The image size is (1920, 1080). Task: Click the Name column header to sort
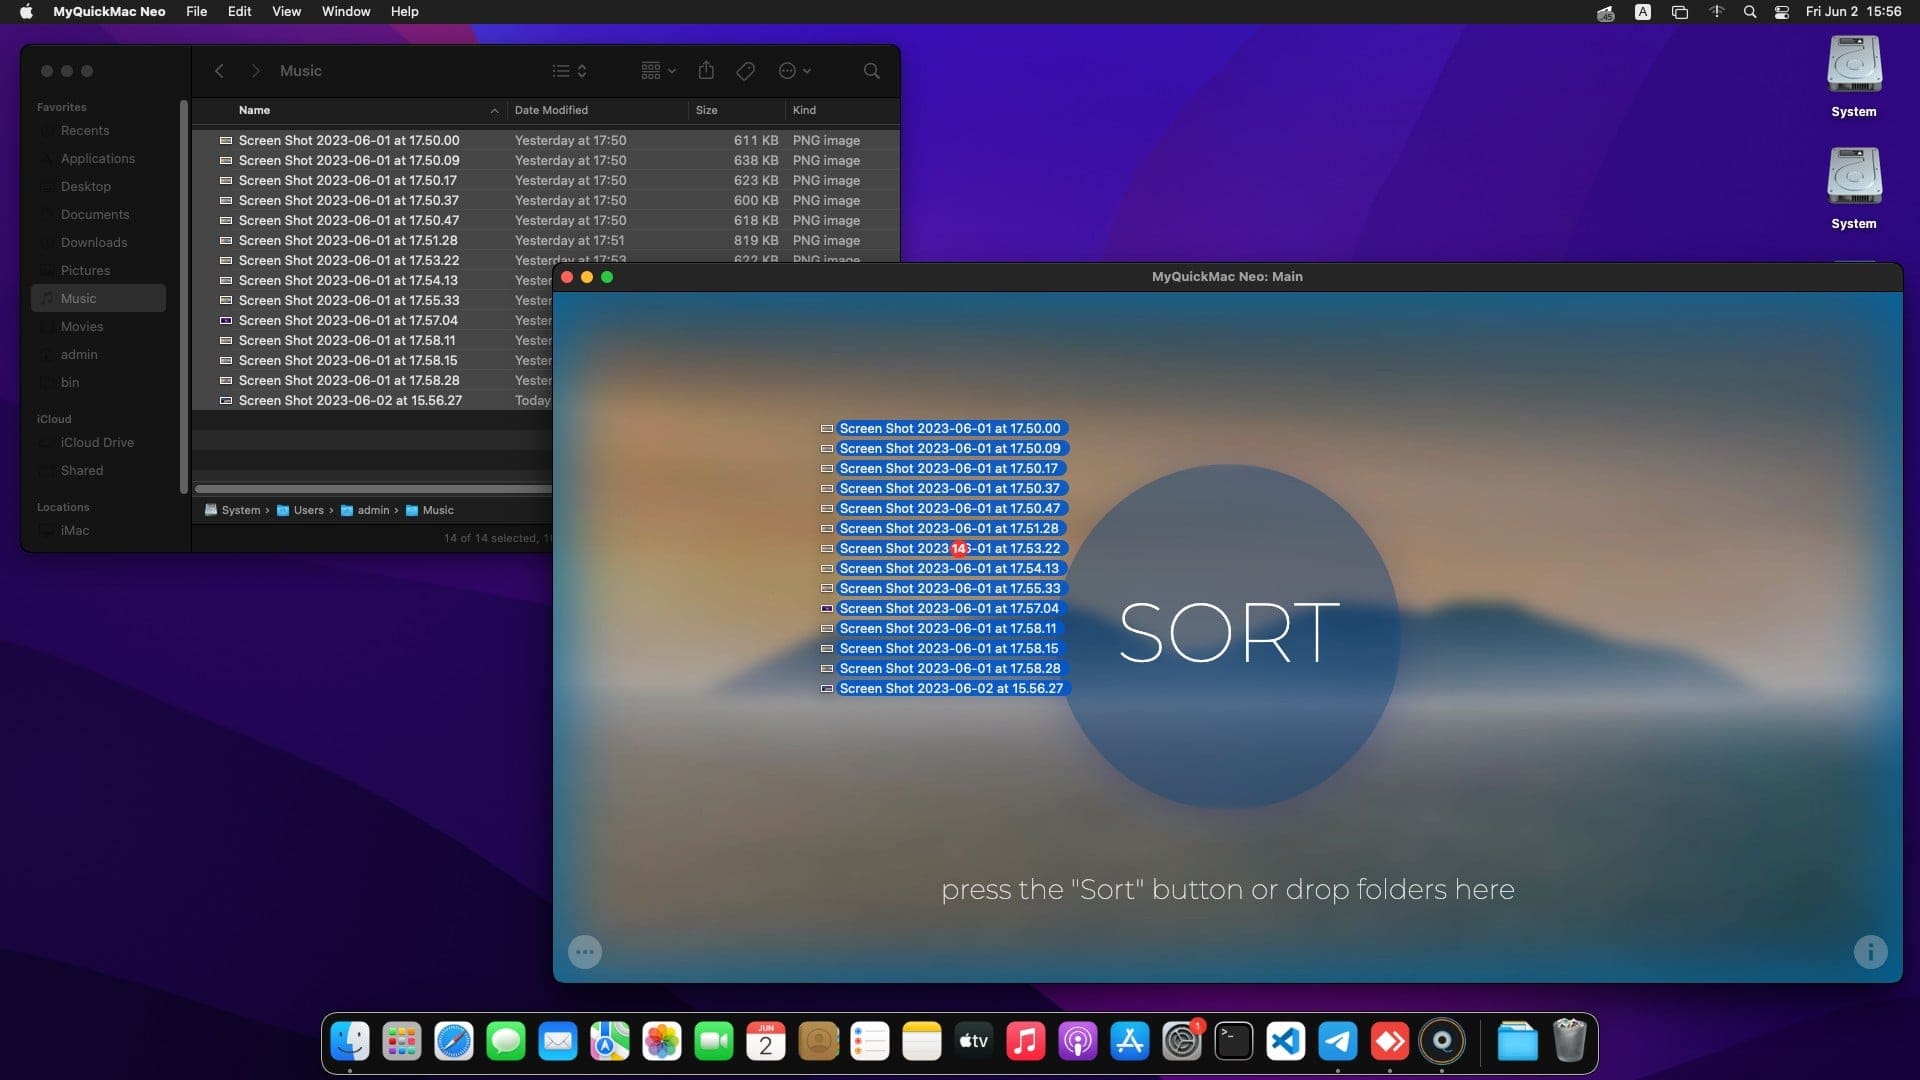(253, 109)
